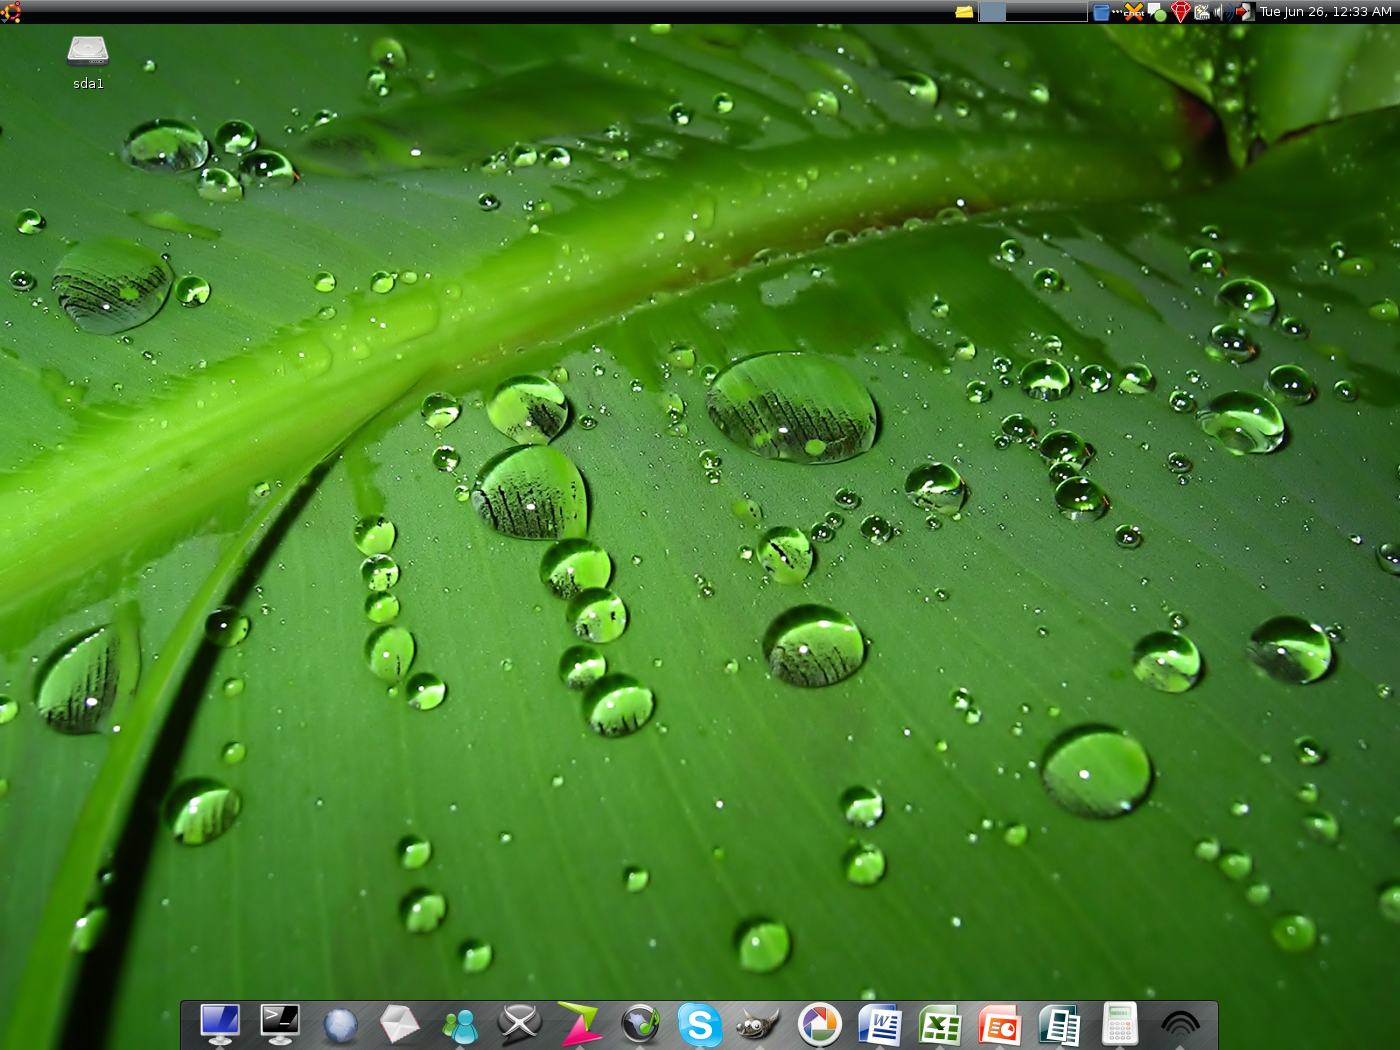Open GIMP from the dock
The image size is (1400, 1050).
point(758,1024)
